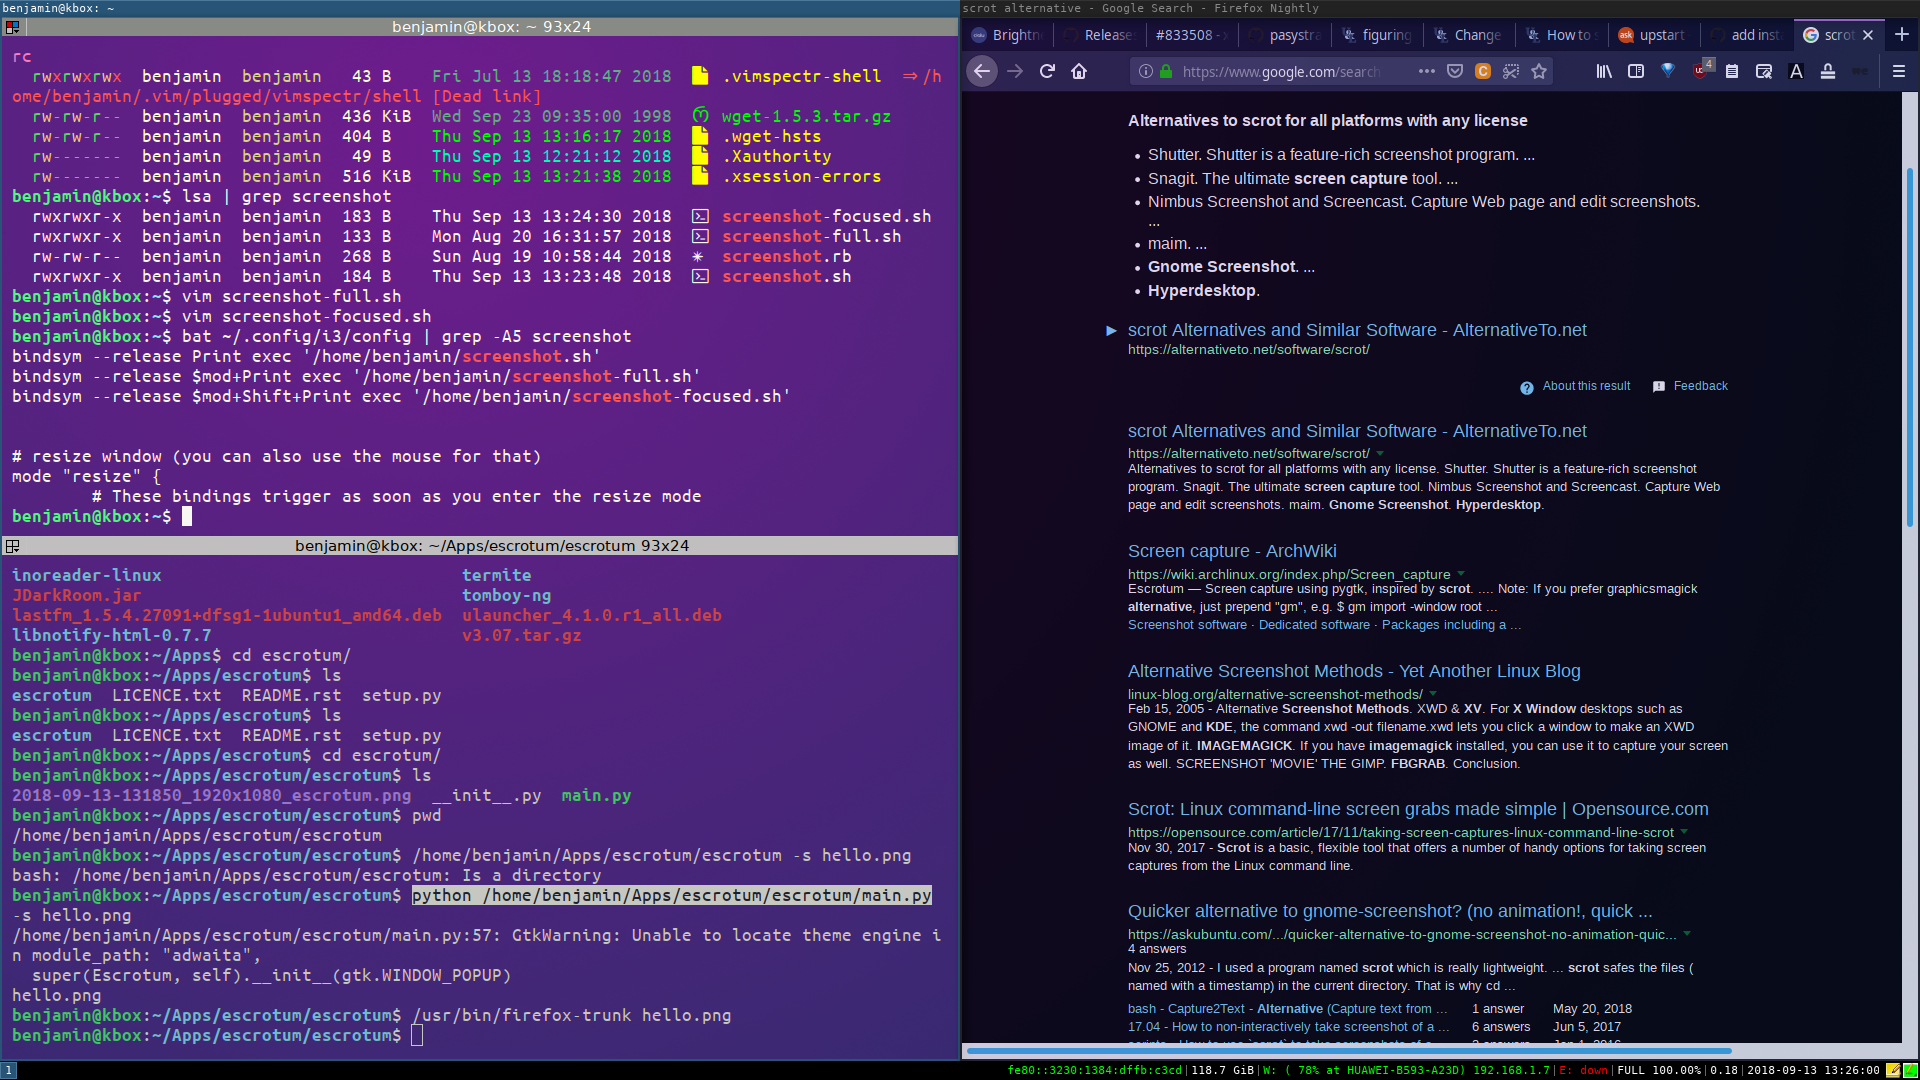1920x1080 pixels.
Task: Open page actions three-dot menu
Action: [1427, 71]
